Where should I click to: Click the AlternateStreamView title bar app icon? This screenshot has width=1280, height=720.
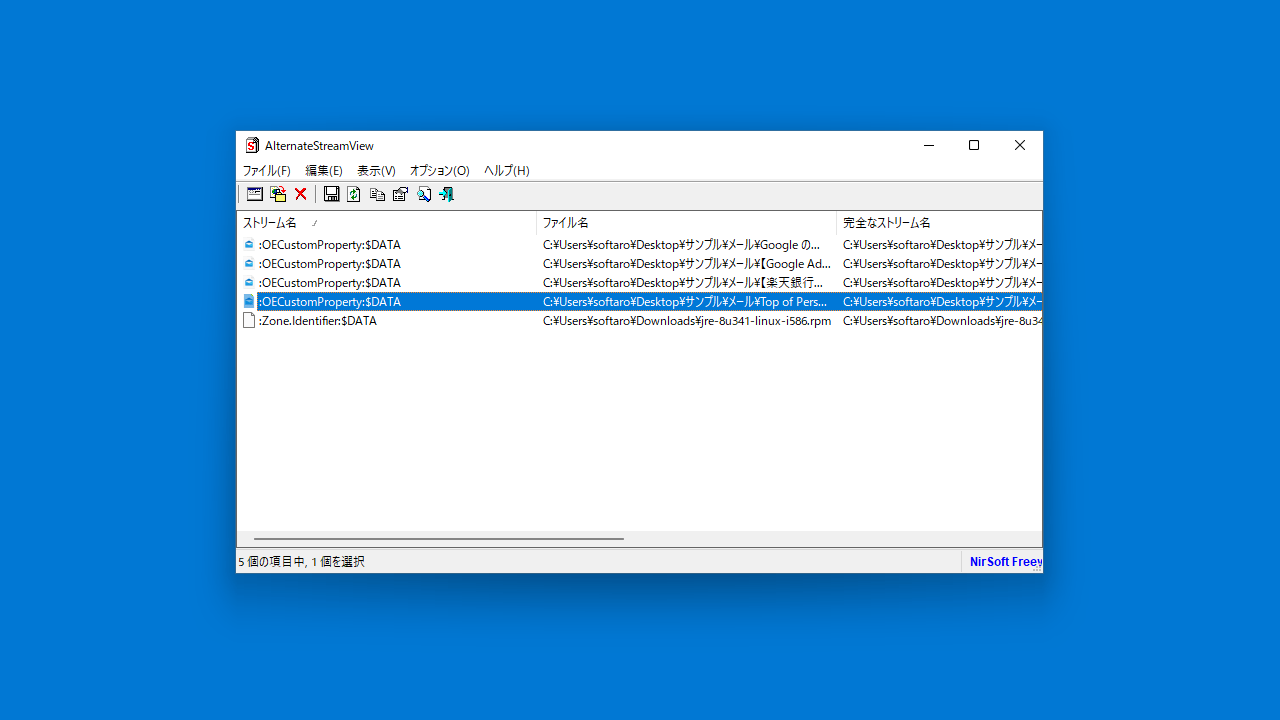(x=252, y=146)
